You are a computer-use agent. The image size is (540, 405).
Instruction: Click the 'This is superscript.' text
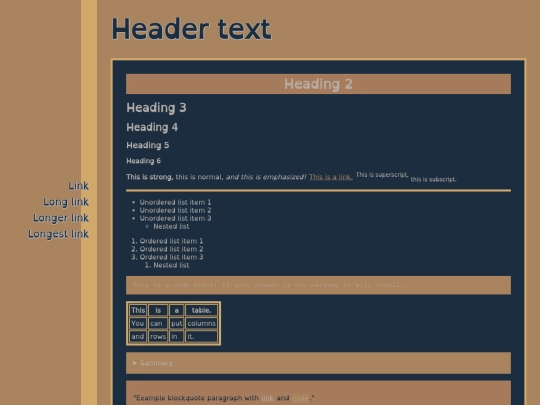[x=382, y=175]
